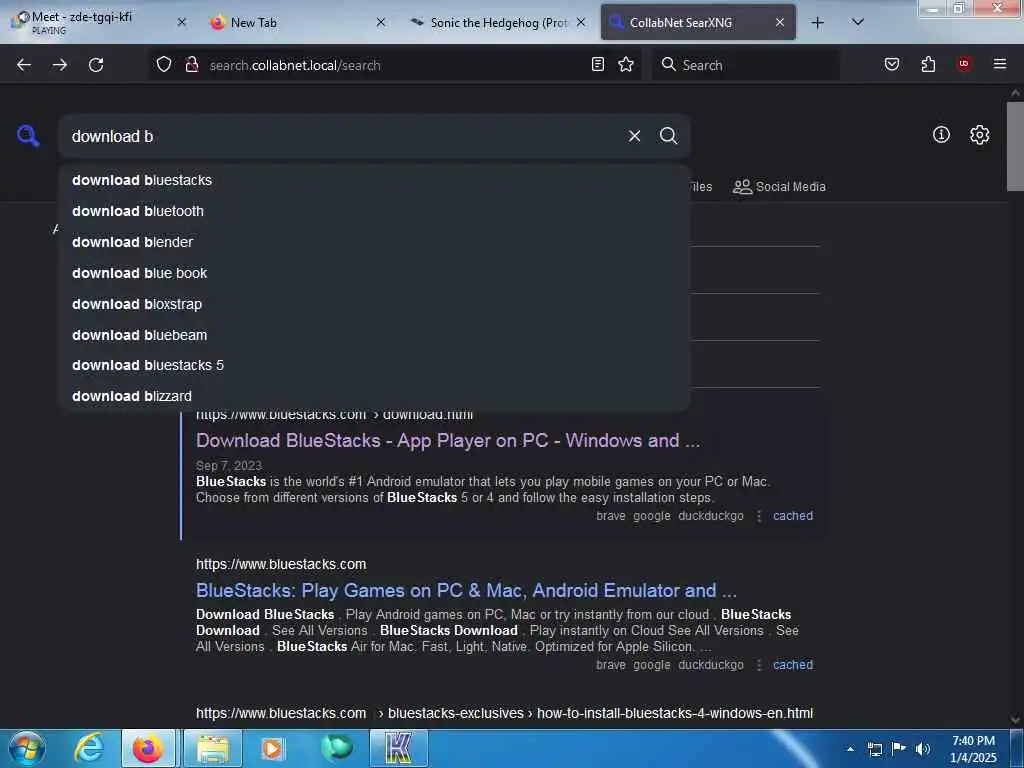Viewport: 1024px width, 768px height.
Task: Go back with the browser back arrow
Action: click(24, 65)
